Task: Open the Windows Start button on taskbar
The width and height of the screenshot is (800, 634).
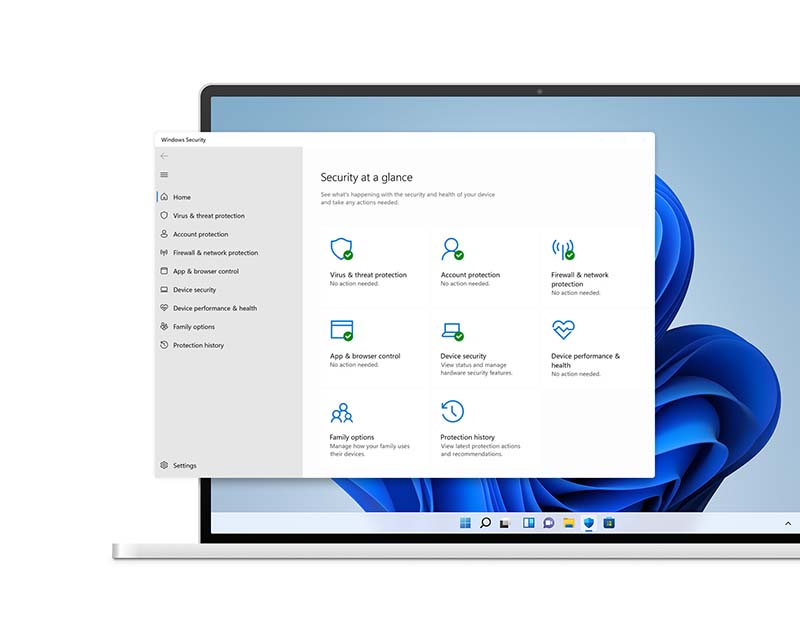Action: click(465, 523)
